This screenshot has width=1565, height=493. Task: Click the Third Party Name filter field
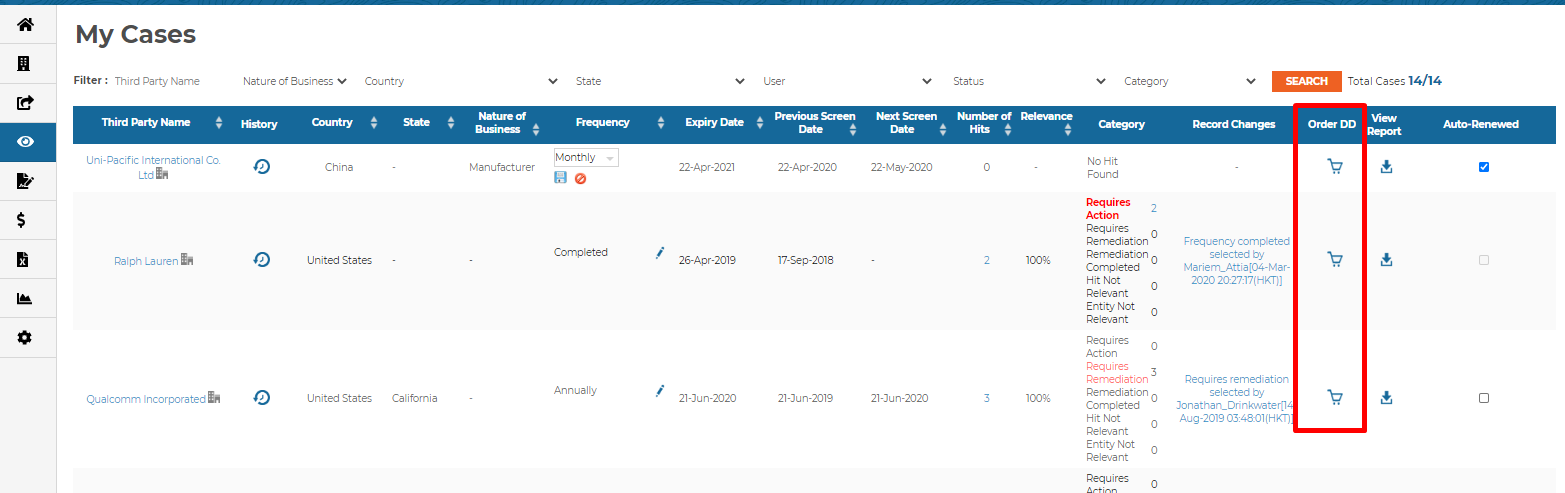click(x=170, y=81)
